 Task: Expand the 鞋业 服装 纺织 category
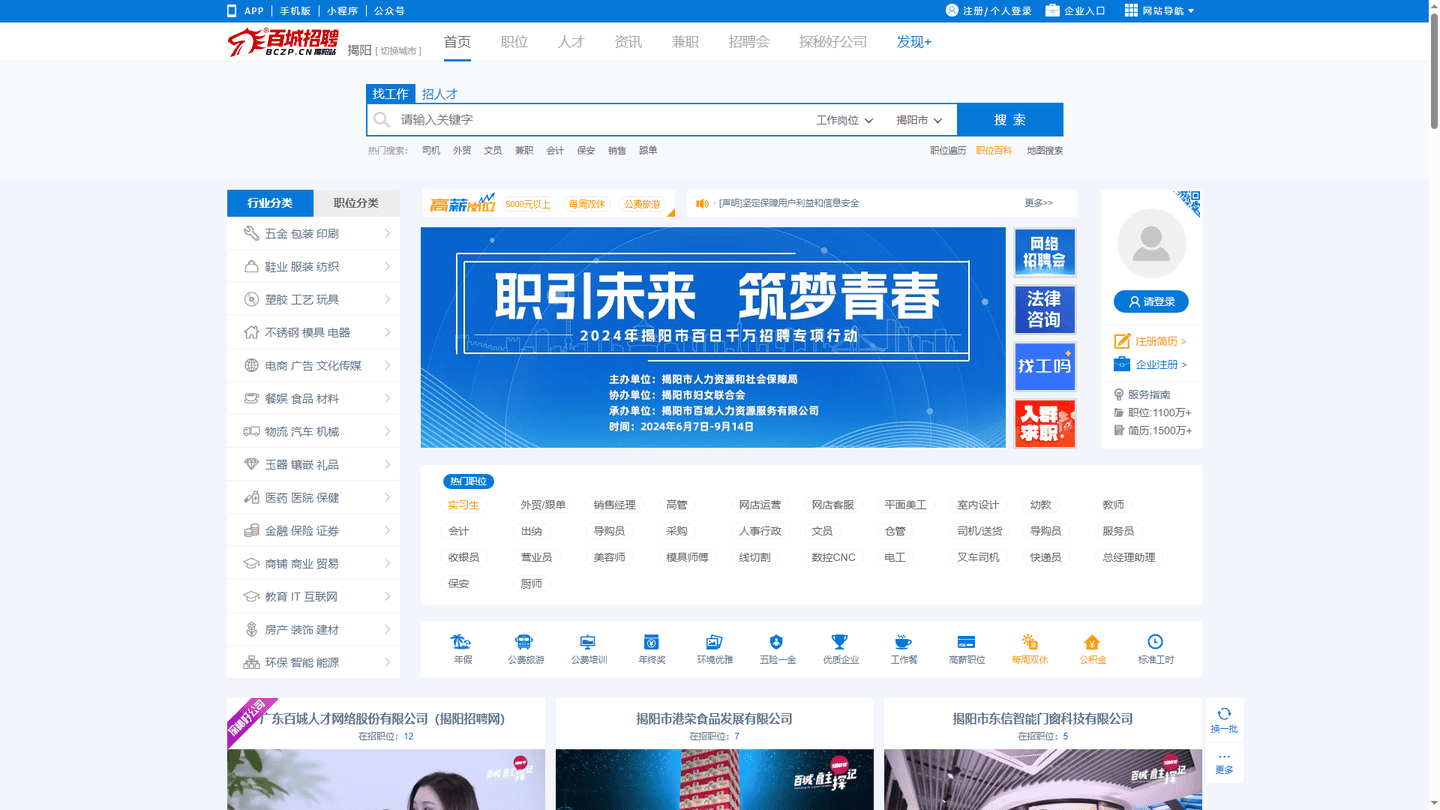pyautogui.click(x=313, y=267)
